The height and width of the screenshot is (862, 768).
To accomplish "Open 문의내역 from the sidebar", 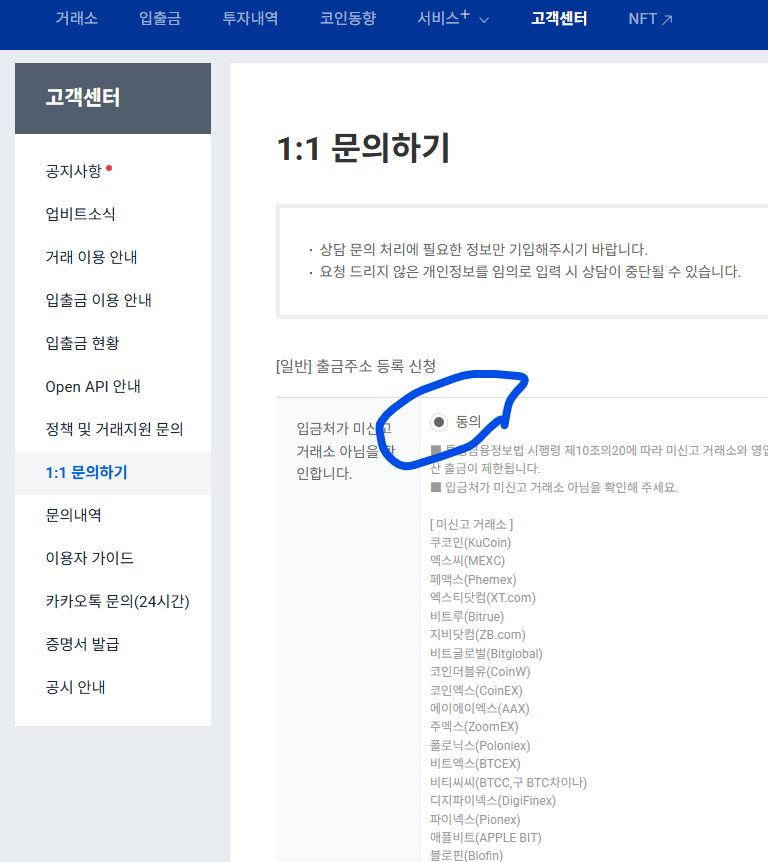I will (74, 515).
